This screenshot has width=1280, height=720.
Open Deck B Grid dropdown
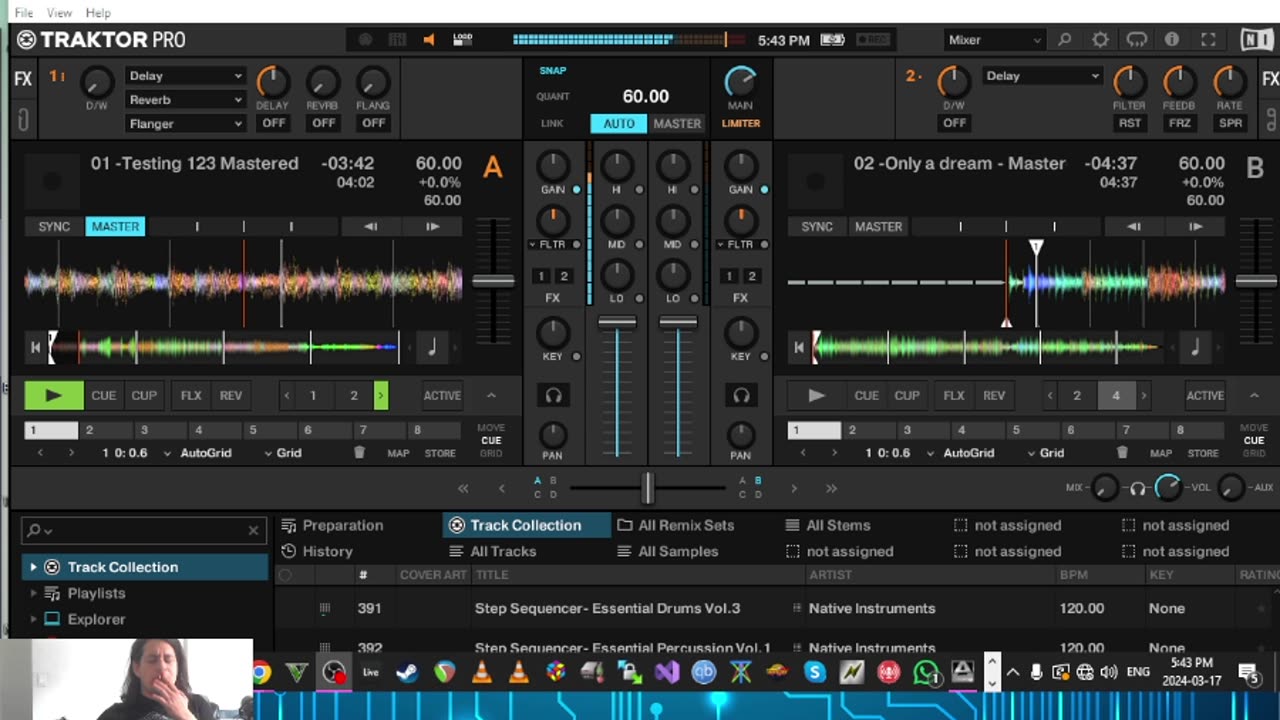1045,453
